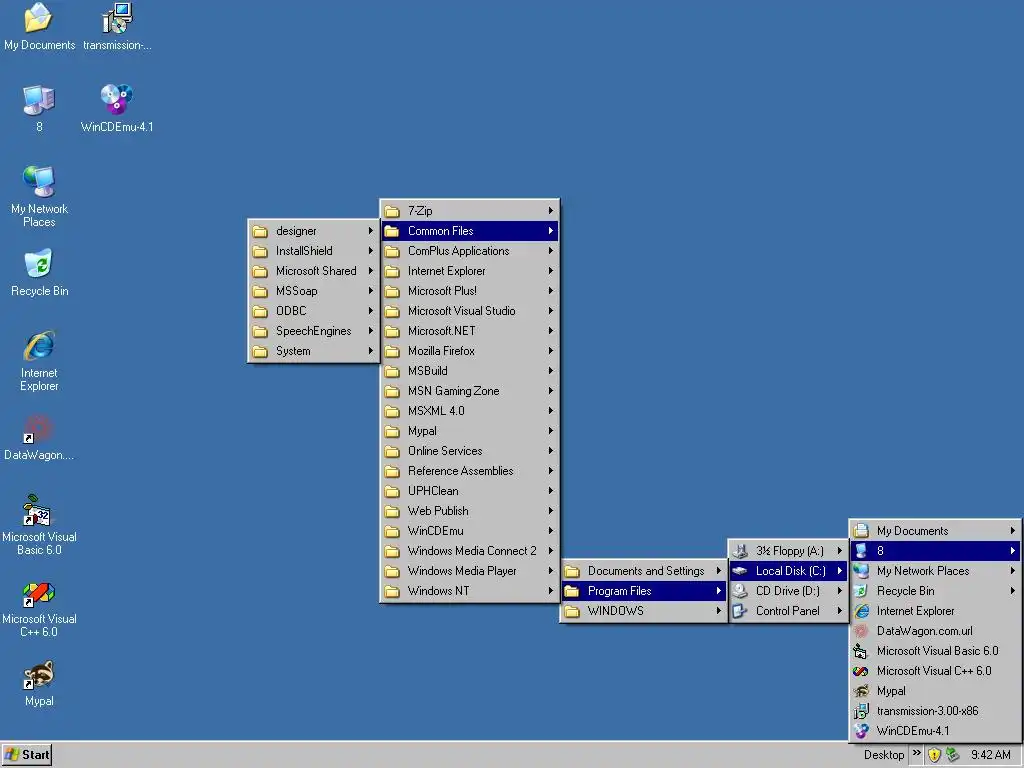
Task: Open the UPHClean folder
Action: pyautogui.click(x=470, y=491)
